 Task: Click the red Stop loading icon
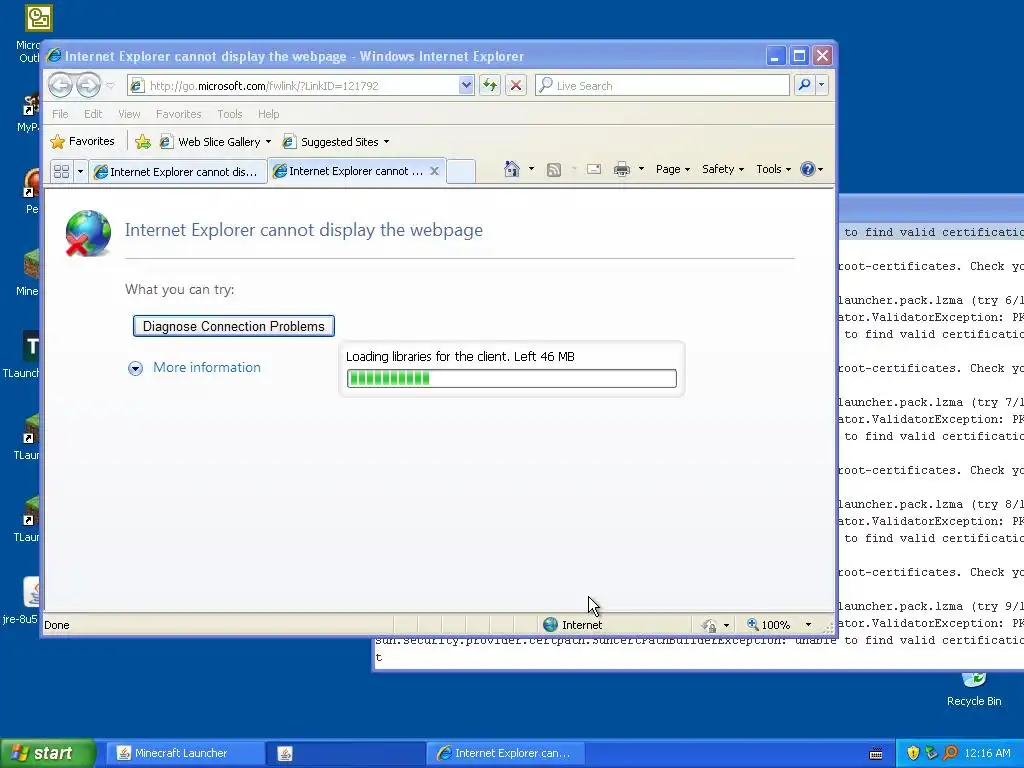coord(516,86)
